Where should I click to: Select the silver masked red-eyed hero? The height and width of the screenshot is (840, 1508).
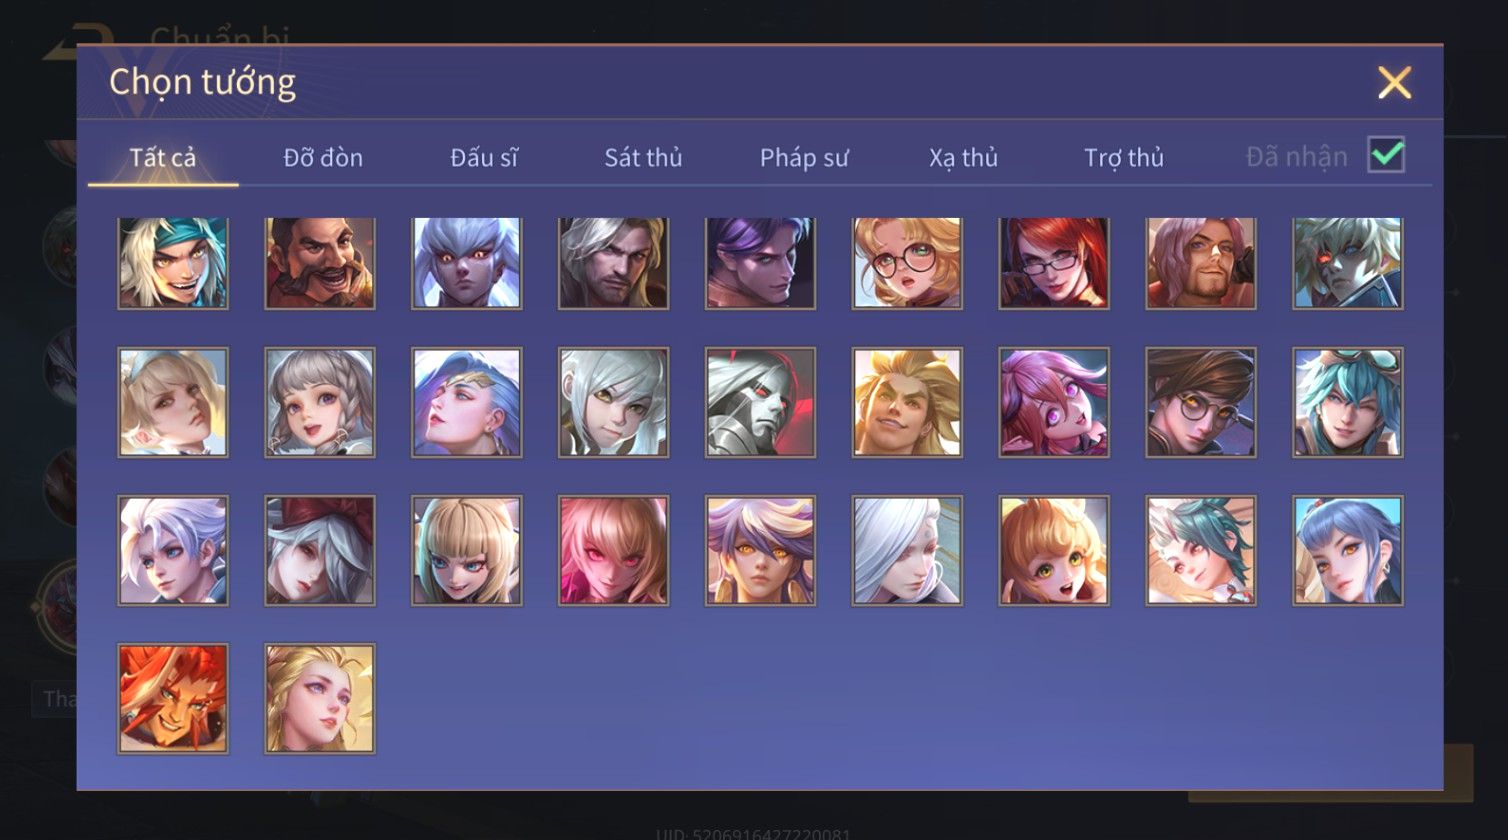760,402
